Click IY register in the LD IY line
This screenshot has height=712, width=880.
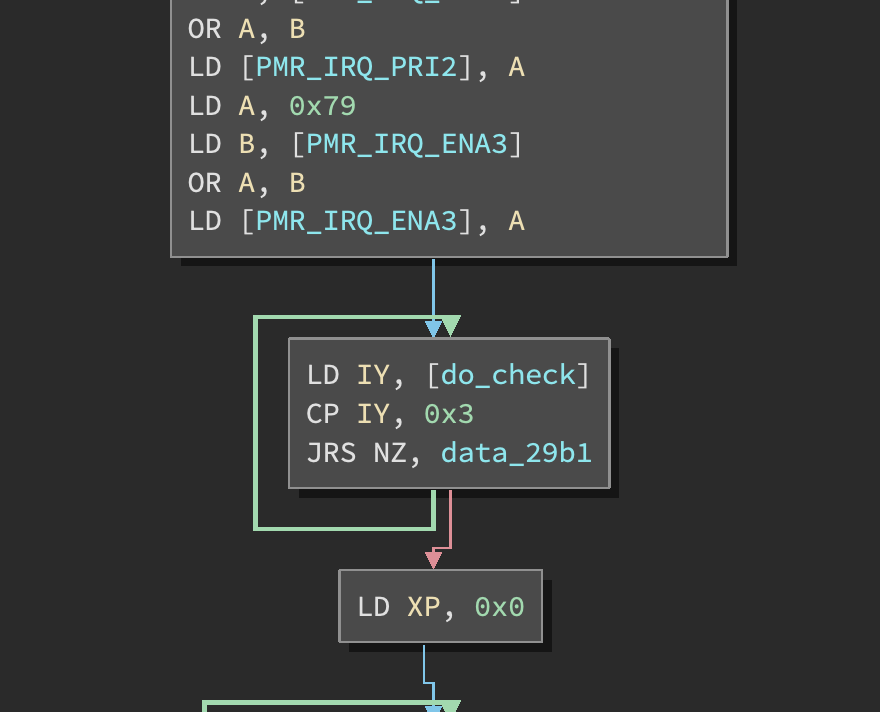[x=374, y=375]
